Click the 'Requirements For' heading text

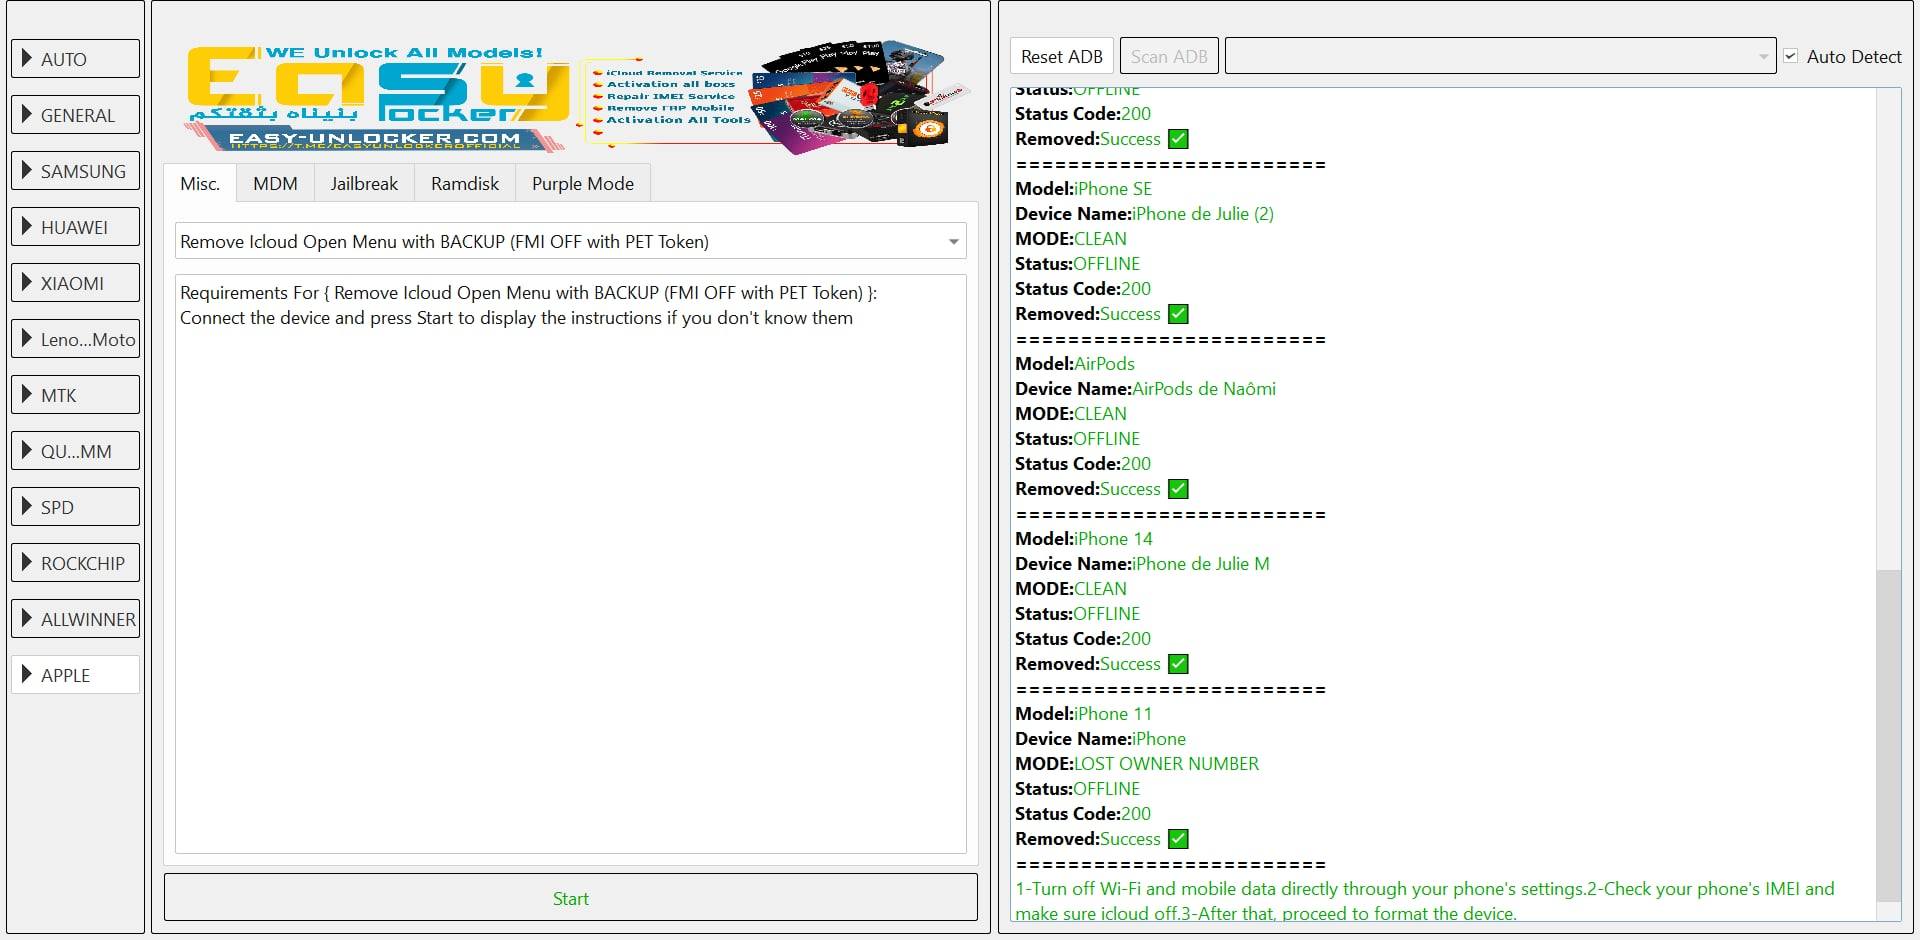[528, 293]
